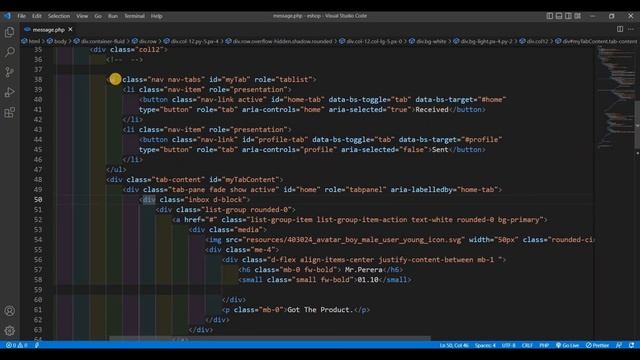This screenshot has width=640, height=360.
Task: Open notifications bell in status bar
Action: [631, 345]
